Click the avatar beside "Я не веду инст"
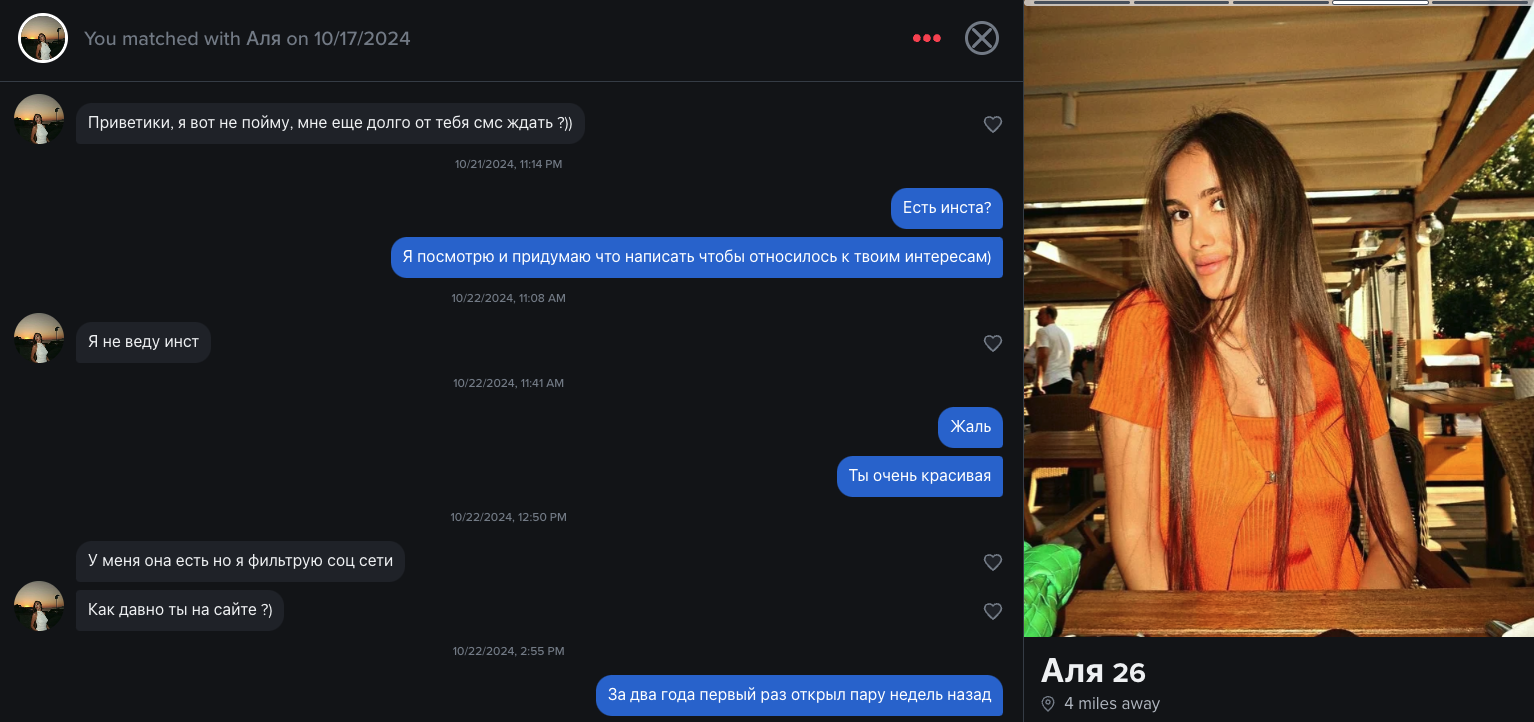Viewport: 1534px width, 722px height. pyautogui.click(x=39, y=338)
